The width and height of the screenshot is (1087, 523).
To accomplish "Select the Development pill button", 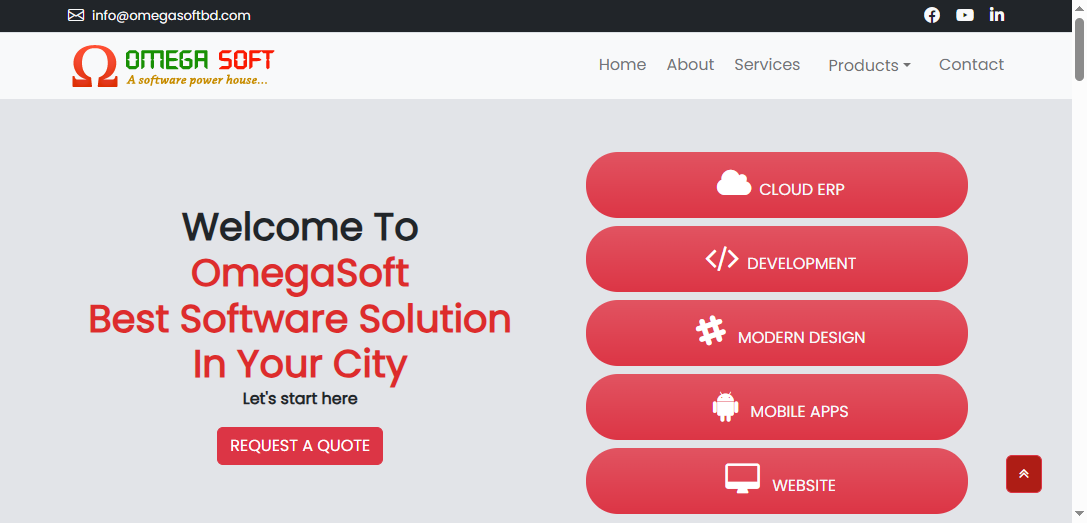I will pos(776,259).
